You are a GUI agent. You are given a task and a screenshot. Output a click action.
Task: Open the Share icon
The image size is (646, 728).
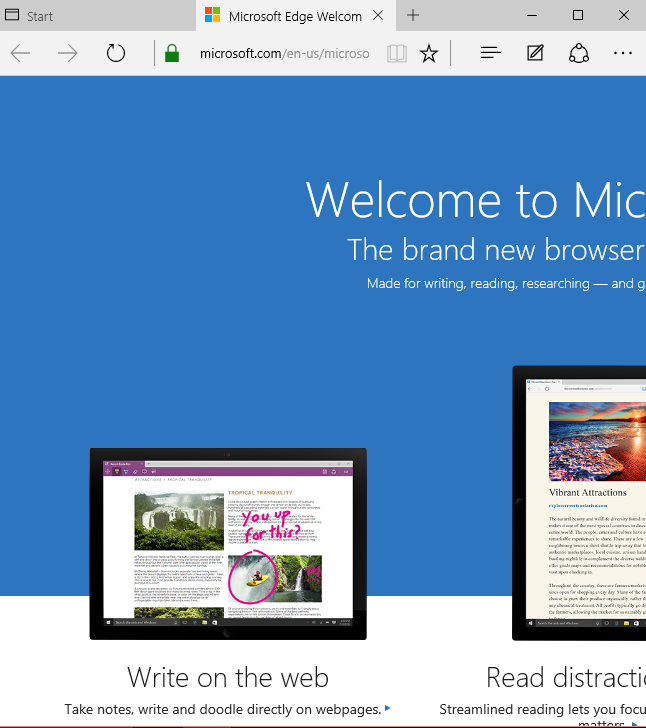coord(579,53)
